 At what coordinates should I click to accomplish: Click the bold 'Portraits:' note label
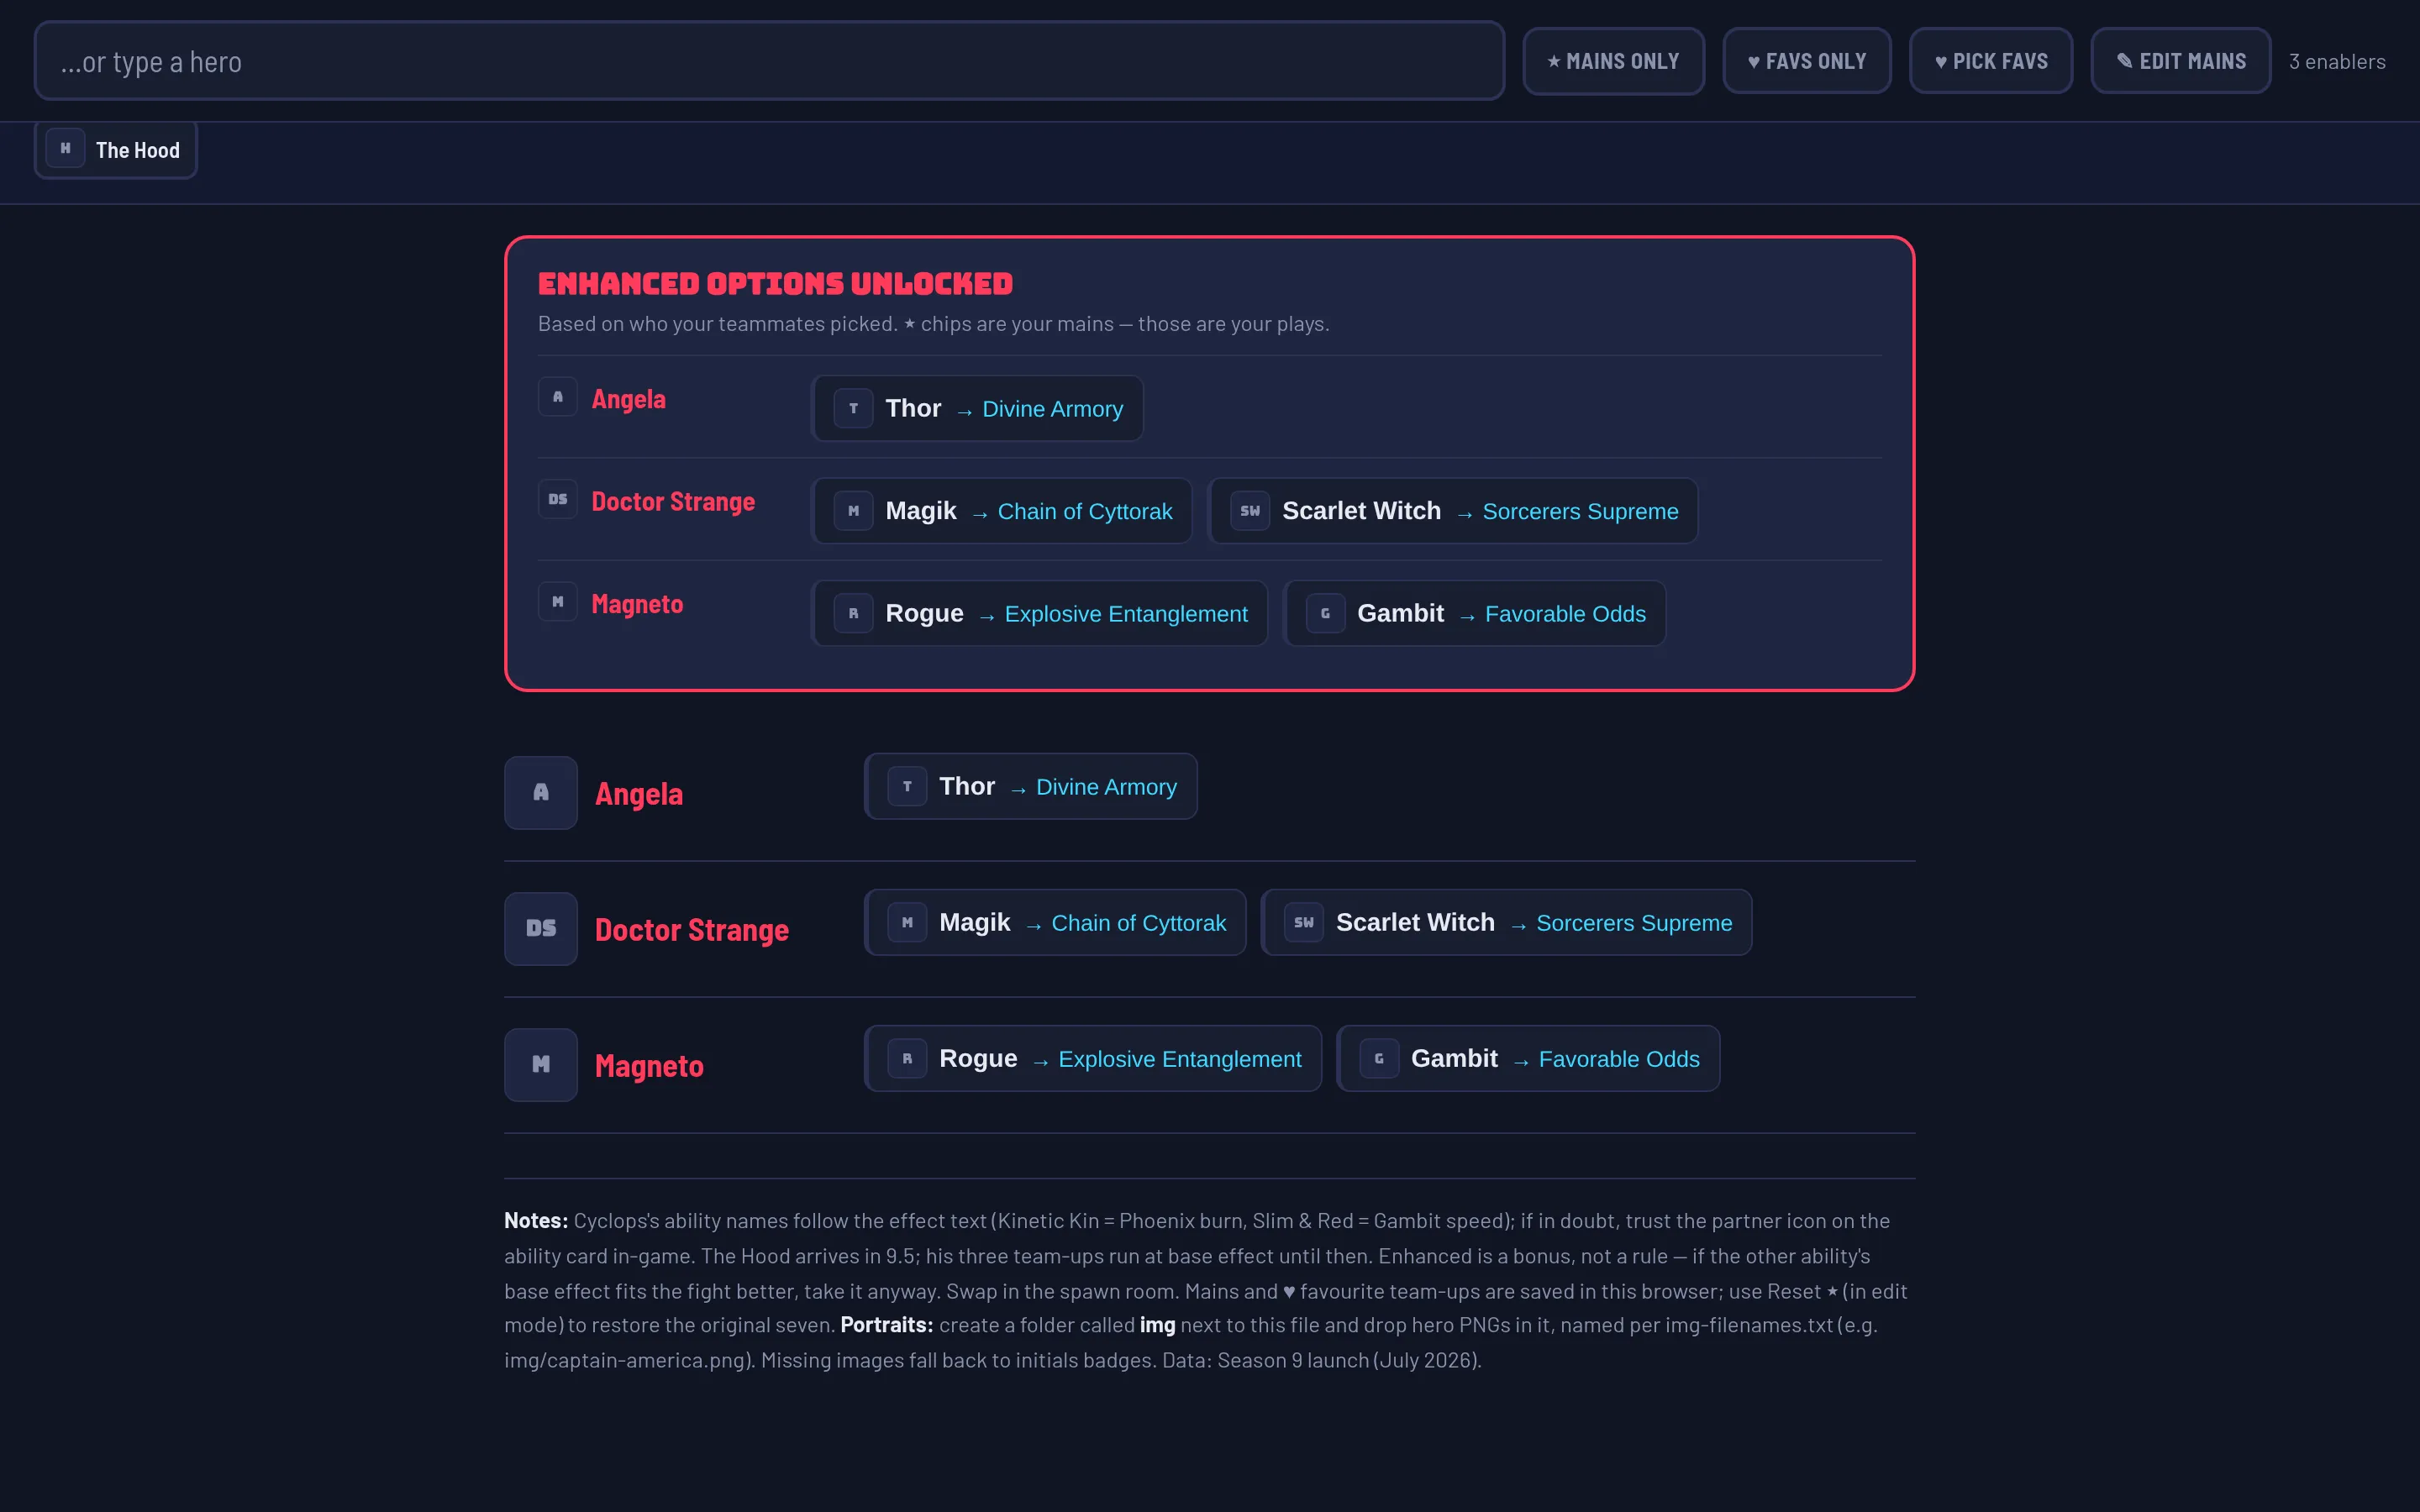point(887,1325)
